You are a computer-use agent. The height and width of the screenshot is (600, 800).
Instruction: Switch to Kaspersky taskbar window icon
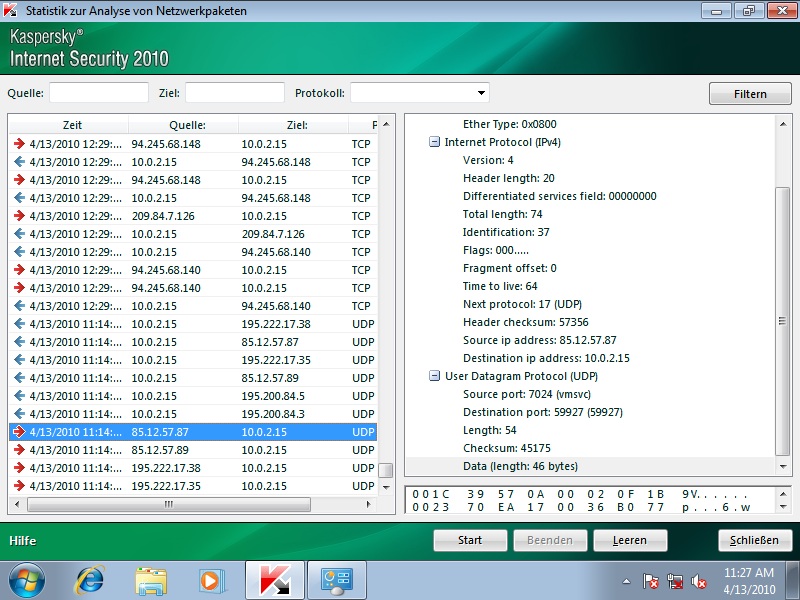point(275,581)
